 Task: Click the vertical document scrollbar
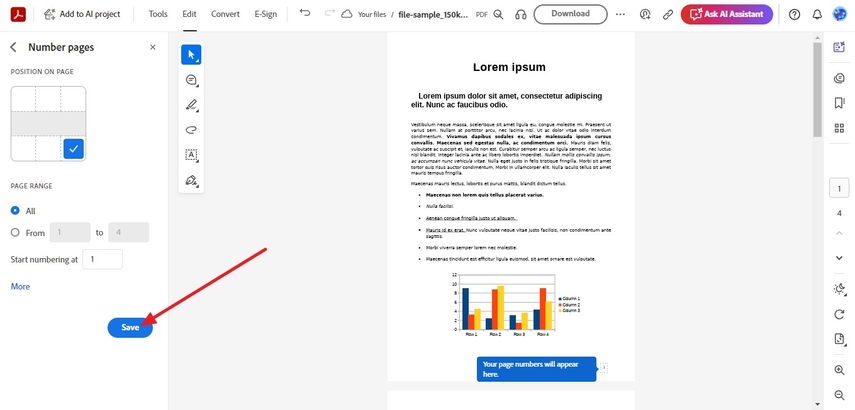(x=817, y=90)
